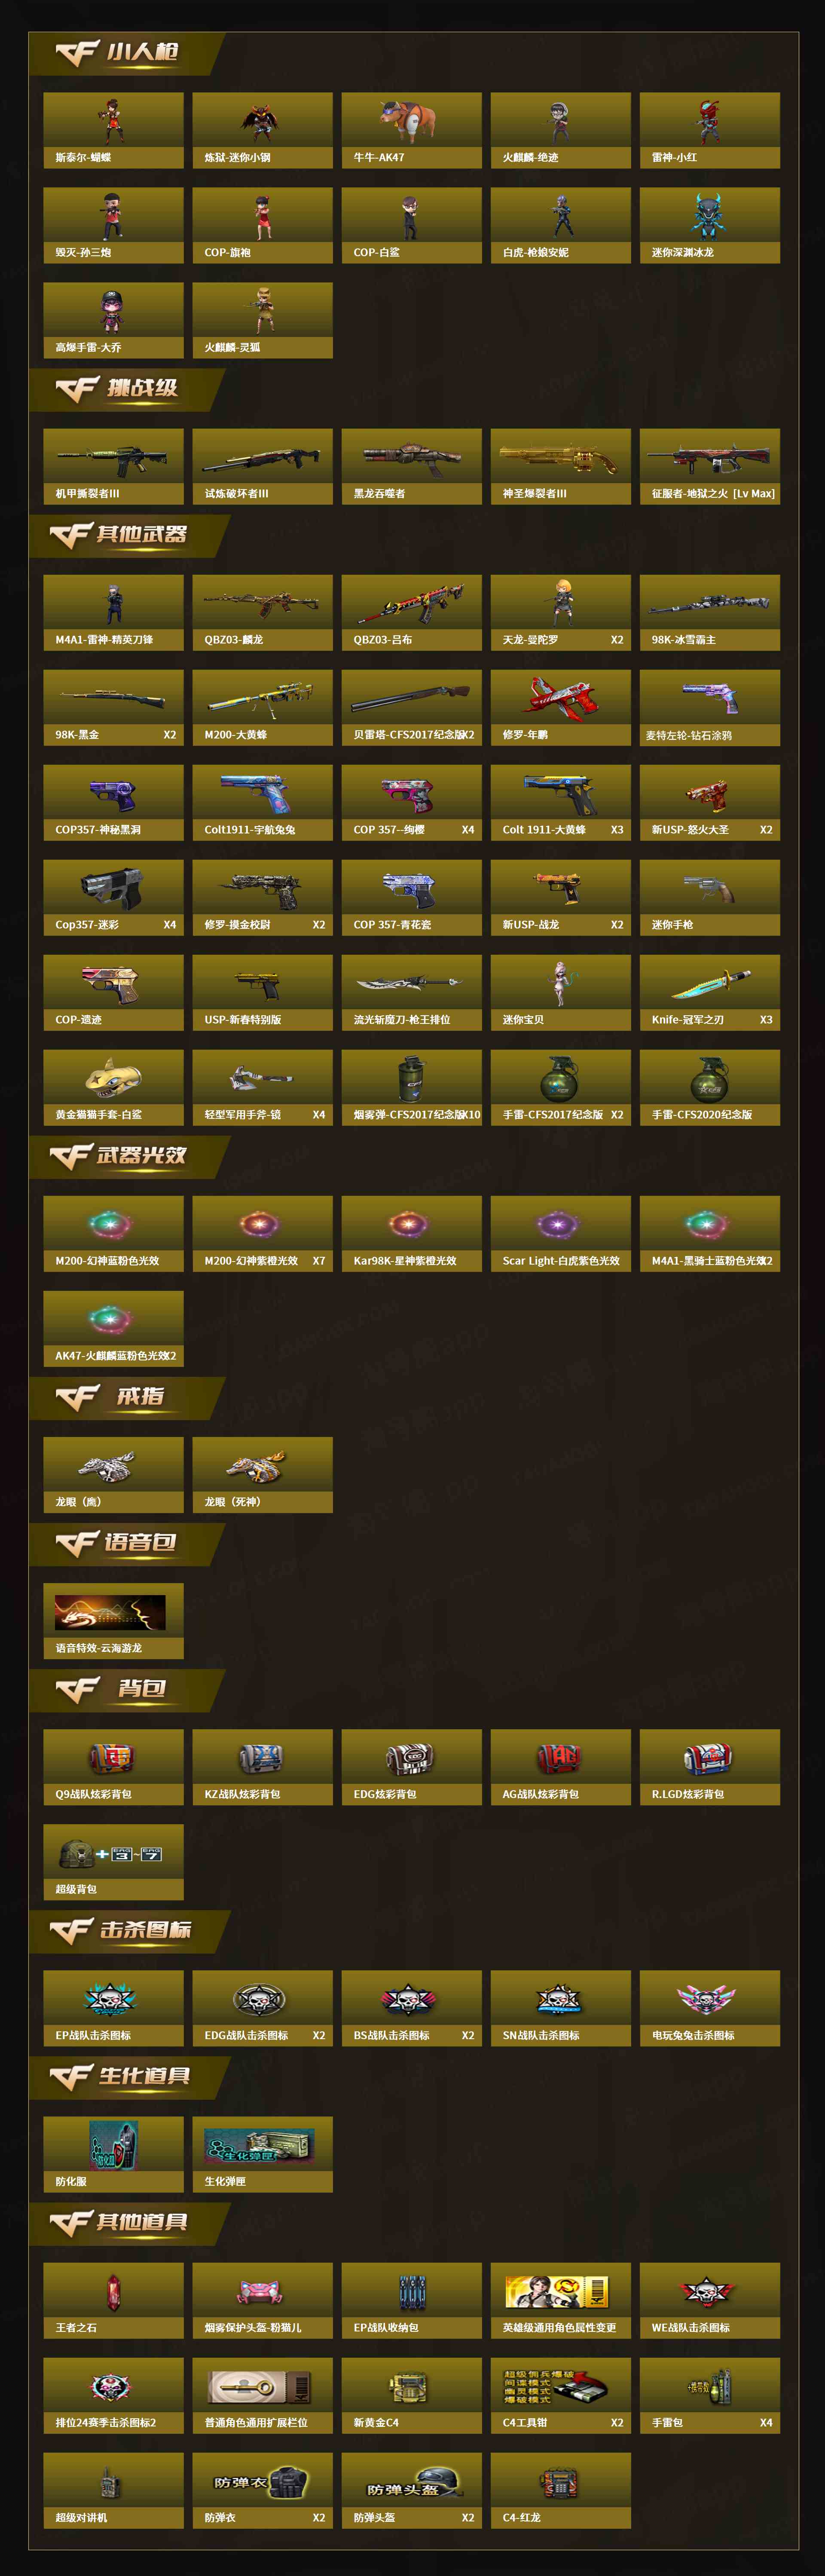Open the 英雄级通用角色属性变更 card
Screen dimensions: 825x2576
560,2300
